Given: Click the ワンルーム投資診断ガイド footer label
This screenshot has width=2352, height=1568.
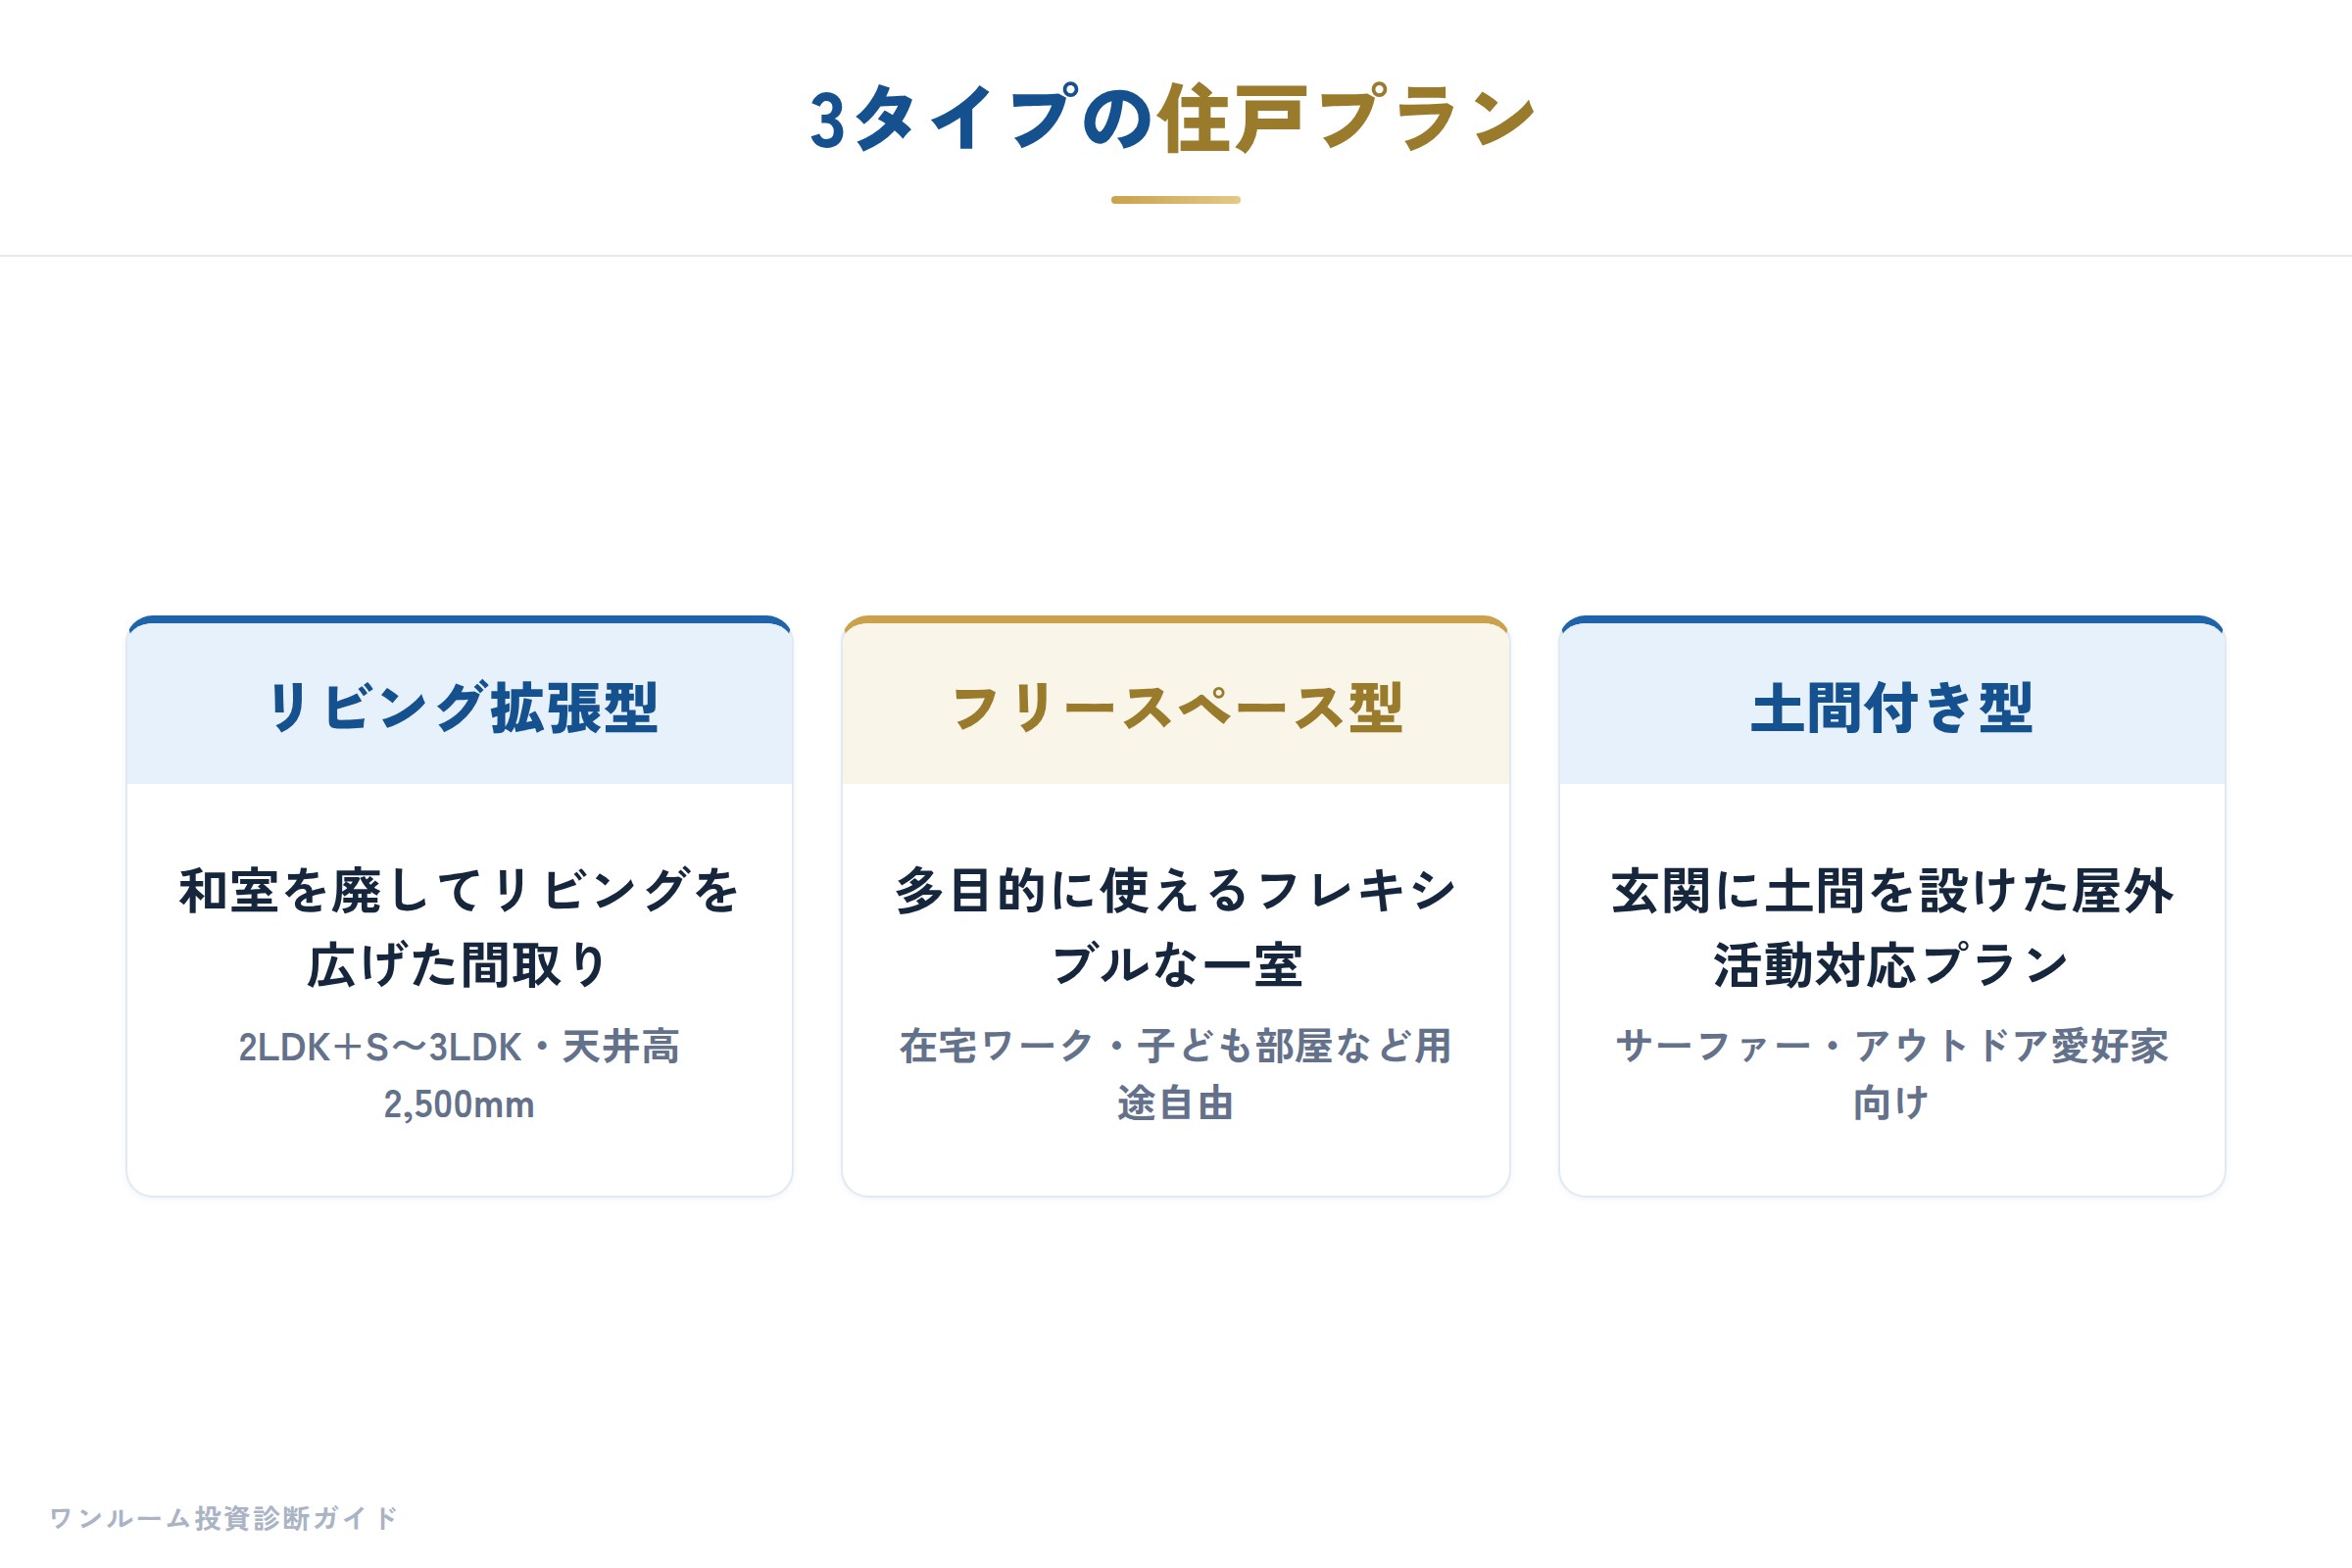Looking at the screenshot, I should (224, 1518).
